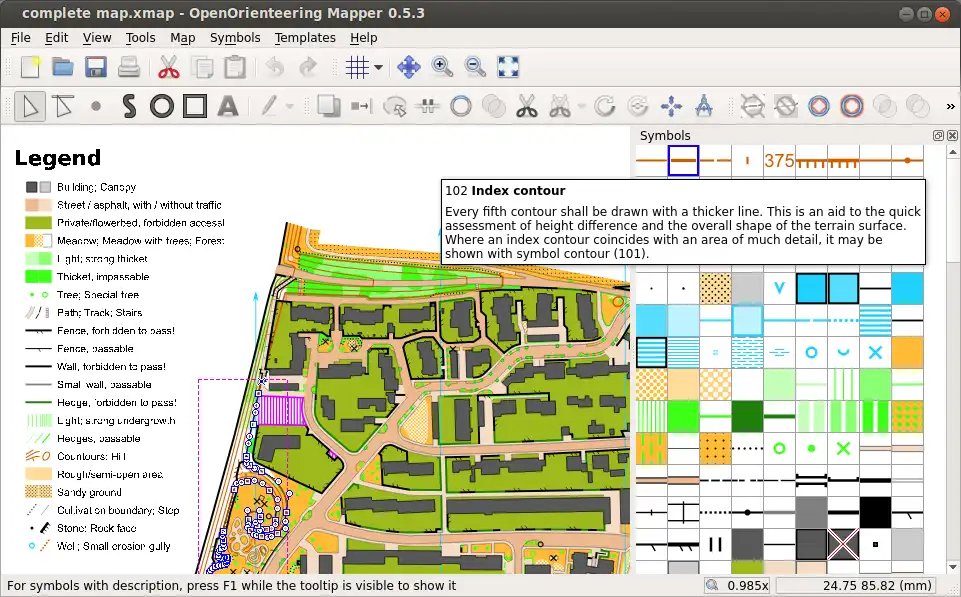961x597 pixels.
Task: Select the Edit objects arrow tool
Action: [30, 106]
